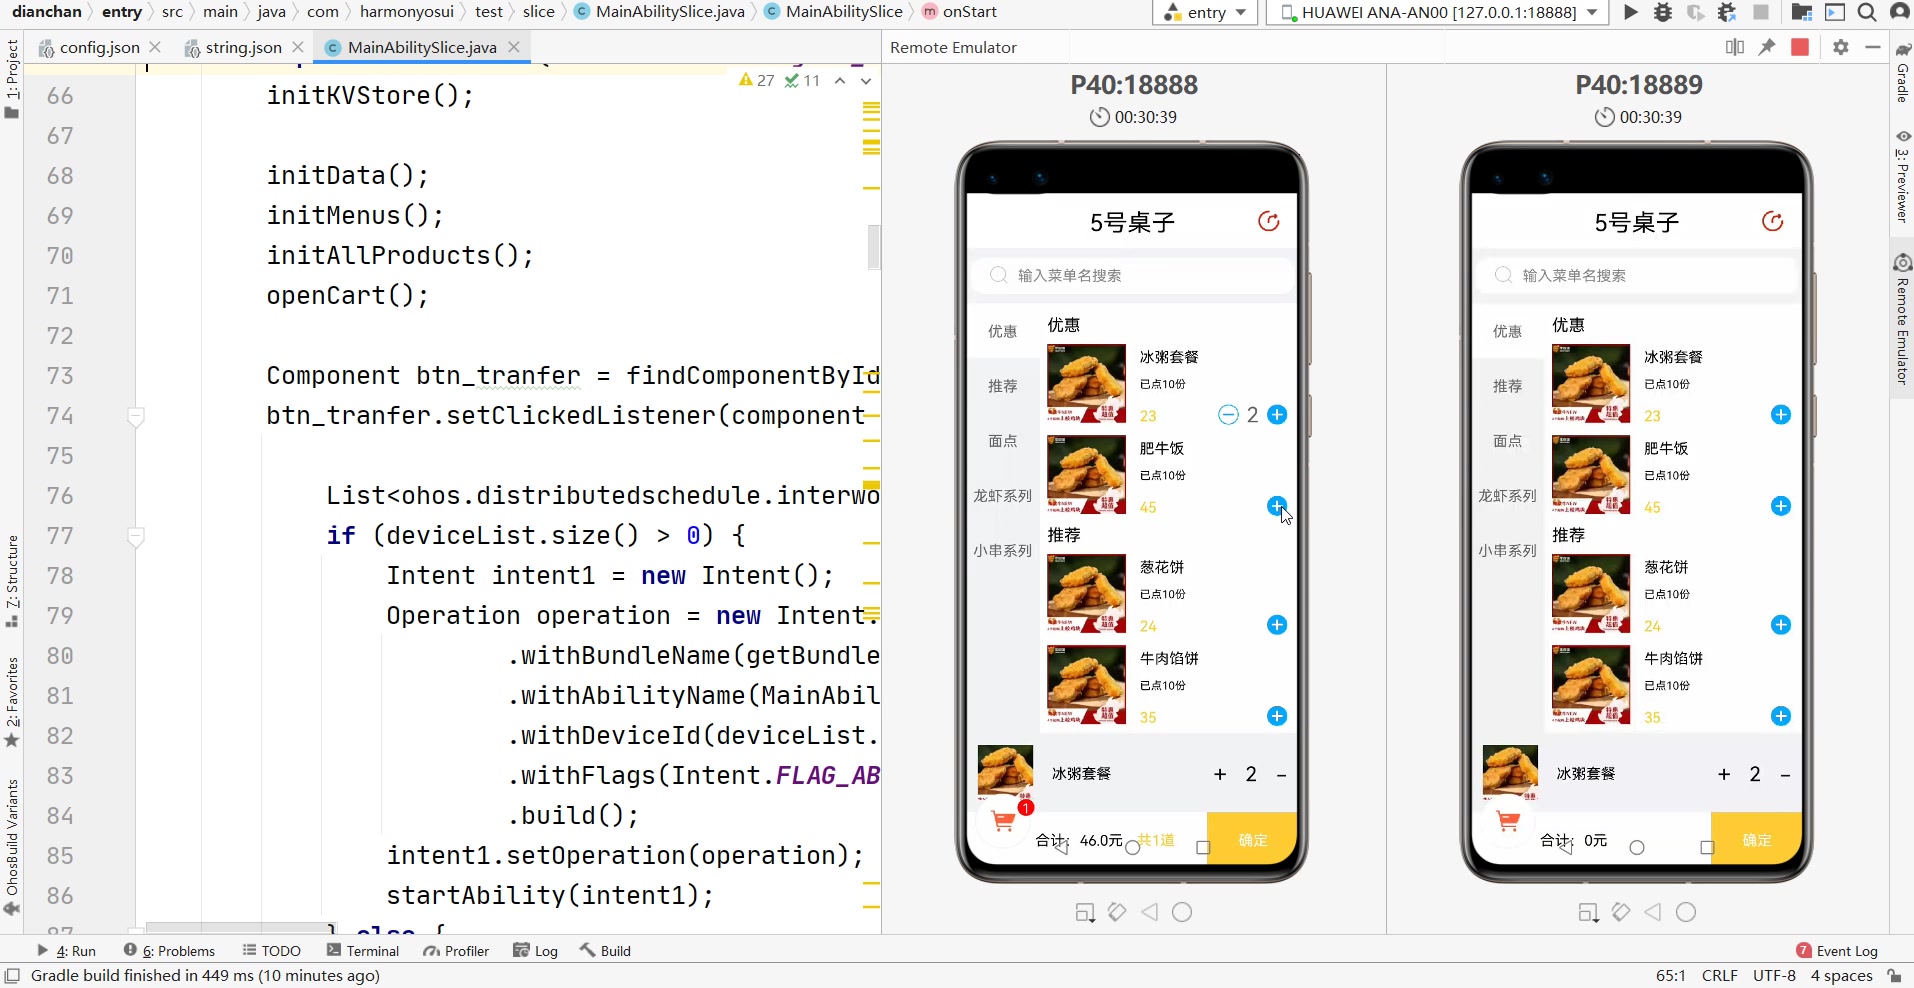Select the circle radio control on the right phone
This screenshot has width=1914, height=988.
tap(1637, 848)
